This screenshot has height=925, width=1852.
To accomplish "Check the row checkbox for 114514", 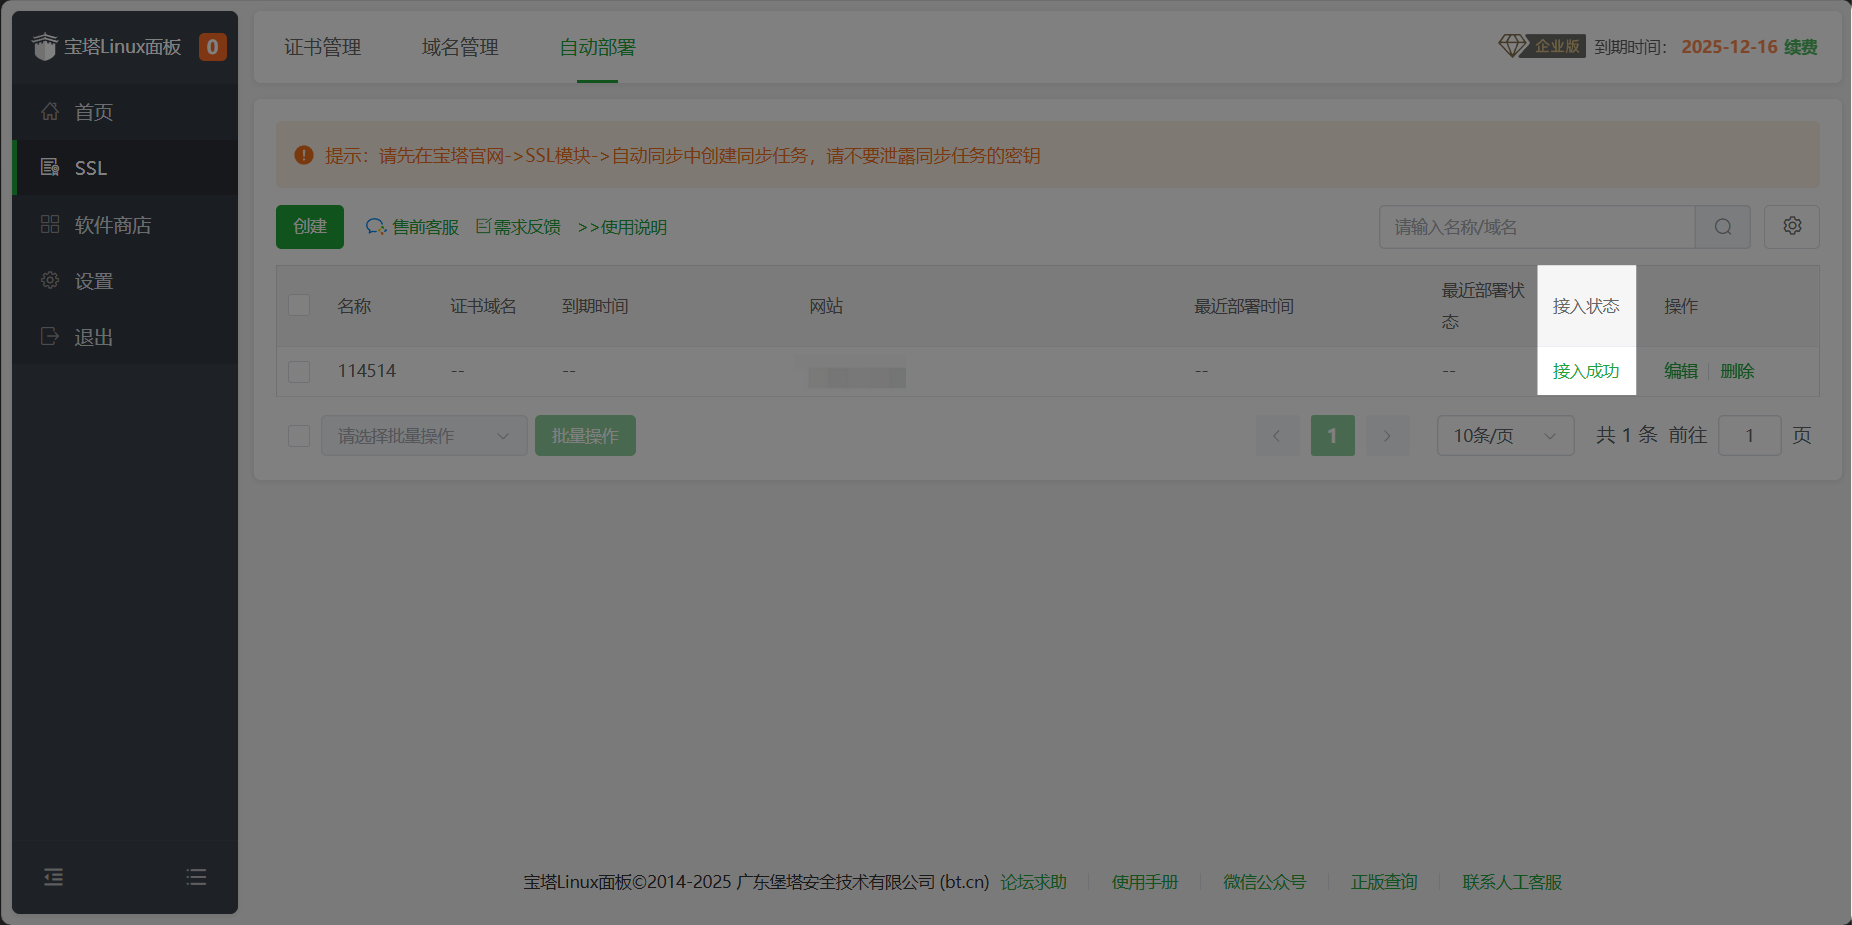I will [x=299, y=371].
